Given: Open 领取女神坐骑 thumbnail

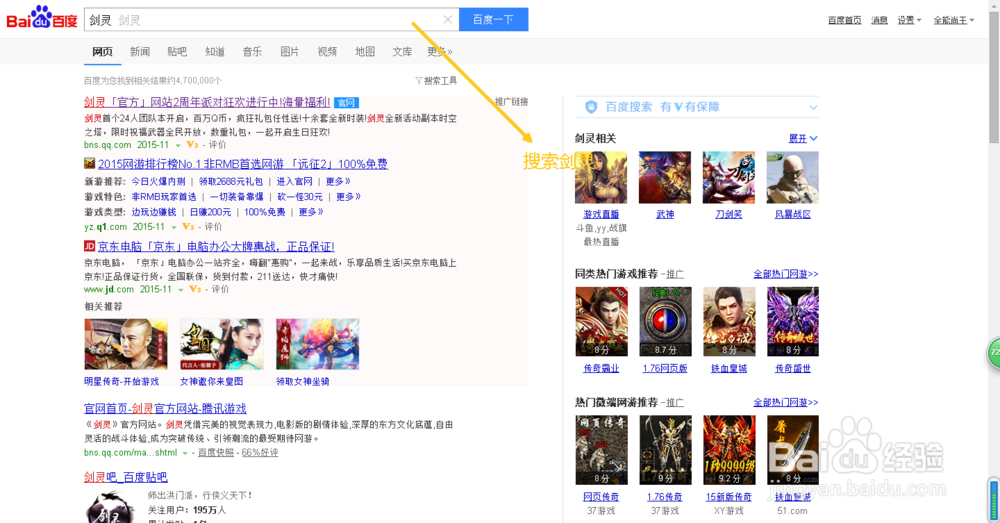Looking at the screenshot, I should 318,344.
